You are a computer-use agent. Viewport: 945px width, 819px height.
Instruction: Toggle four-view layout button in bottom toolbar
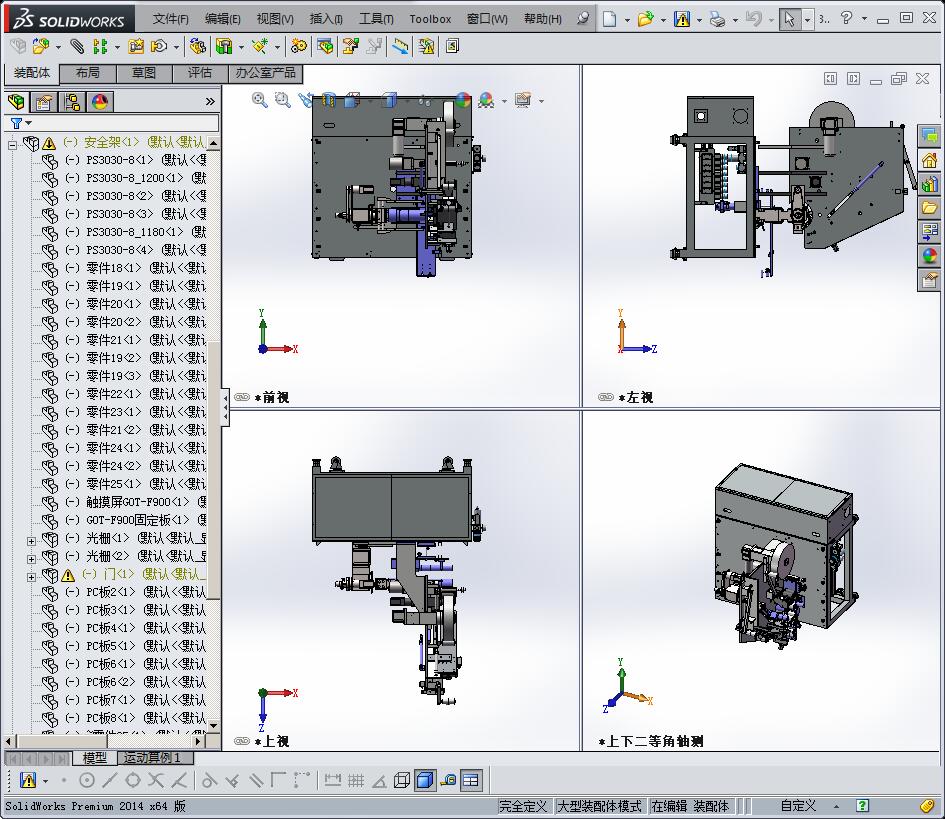point(471,780)
